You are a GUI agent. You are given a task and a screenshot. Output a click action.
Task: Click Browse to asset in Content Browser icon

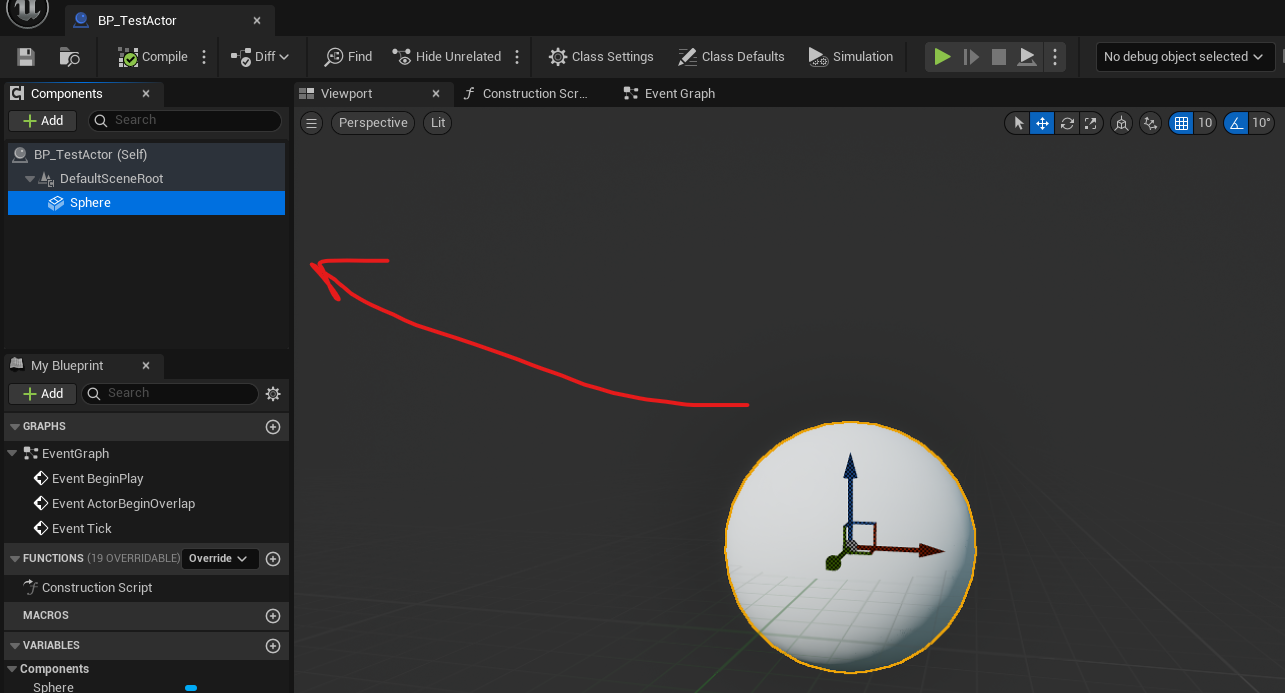click(69, 57)
